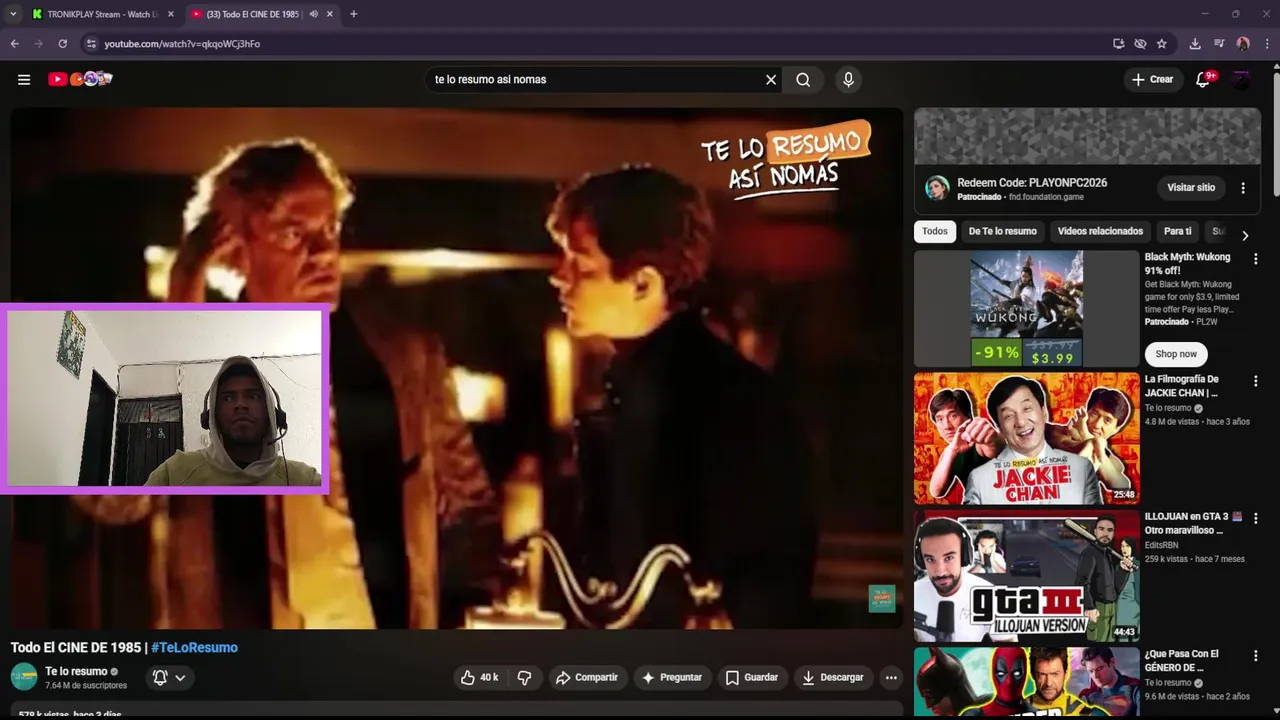This screenshot has width=1280, height=720.
Task: Select the Para ti chip
Action: pos(1178,231)
